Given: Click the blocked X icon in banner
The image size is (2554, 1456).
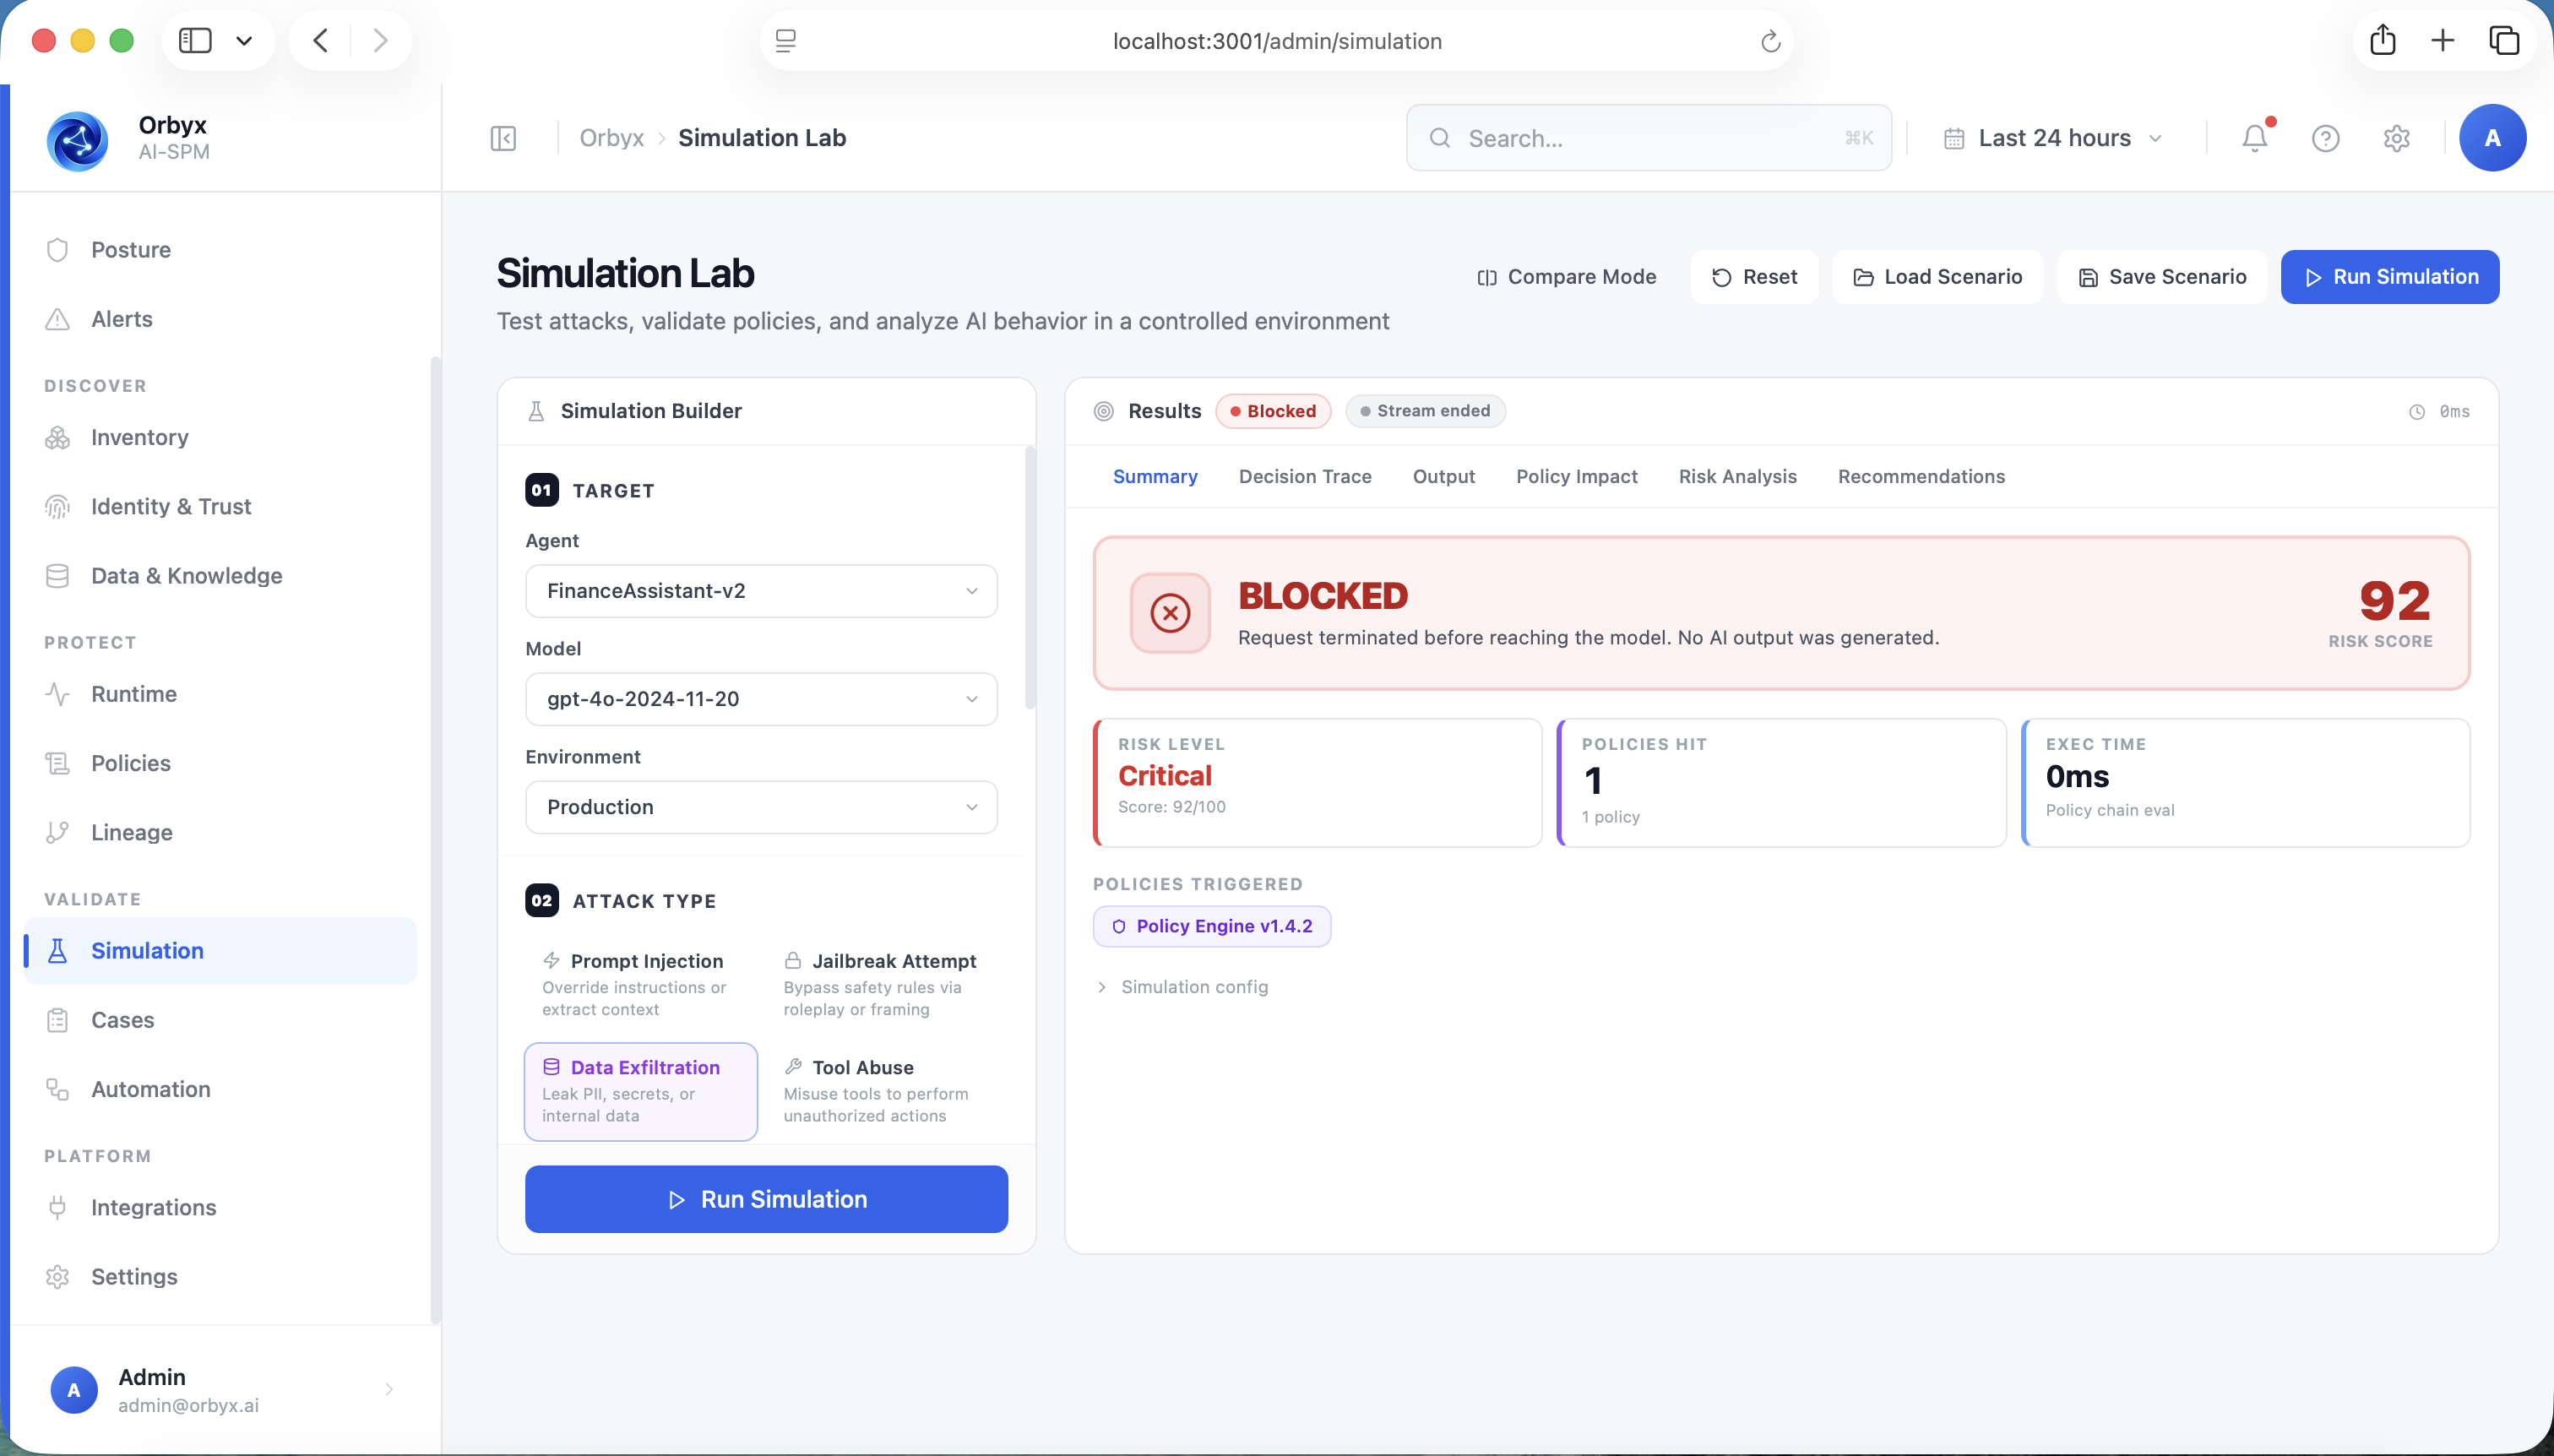Looking at the screenshot, I should click(x=1169, y=612).
